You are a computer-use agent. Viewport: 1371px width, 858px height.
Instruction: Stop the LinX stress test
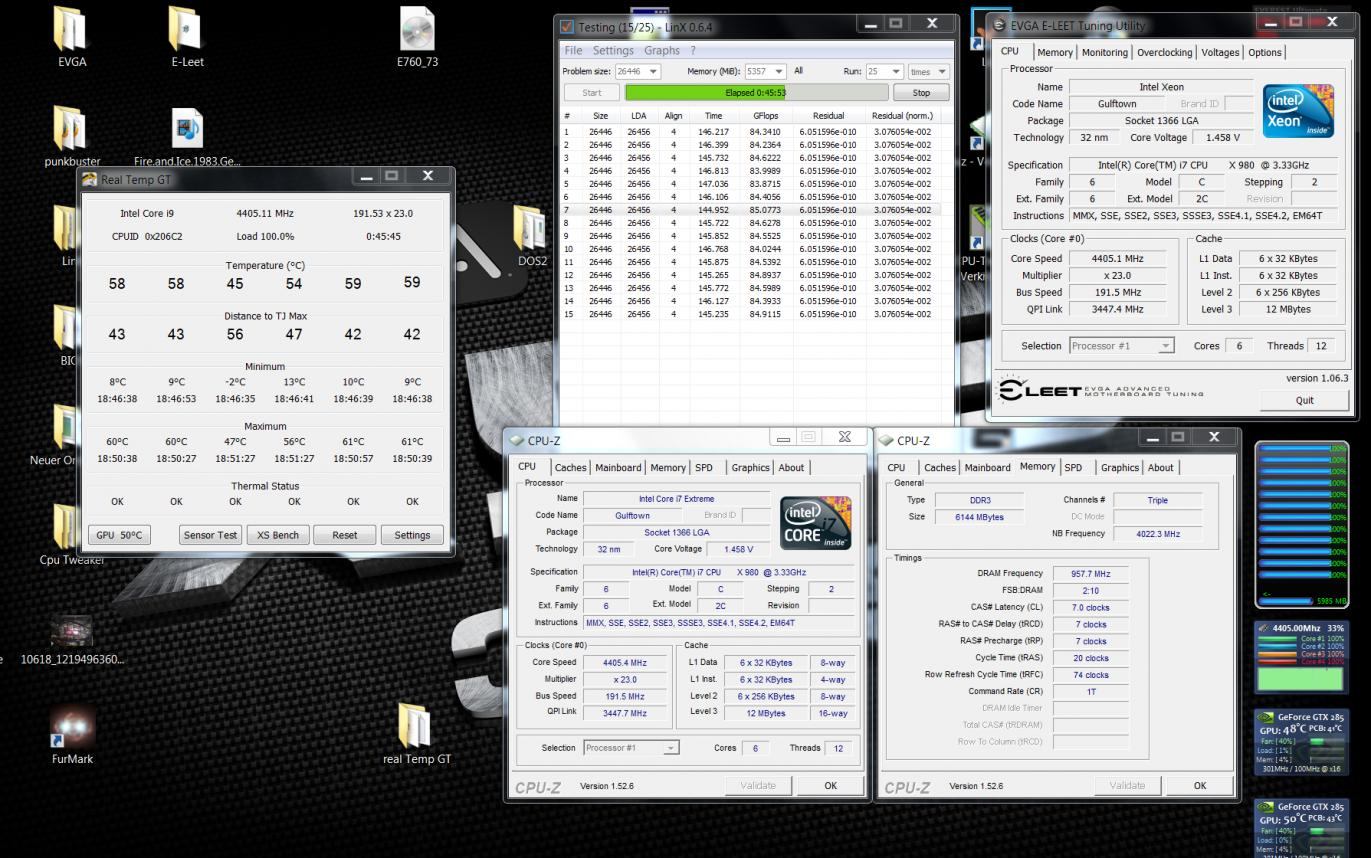pyautogui.click(x=921, y=92)
